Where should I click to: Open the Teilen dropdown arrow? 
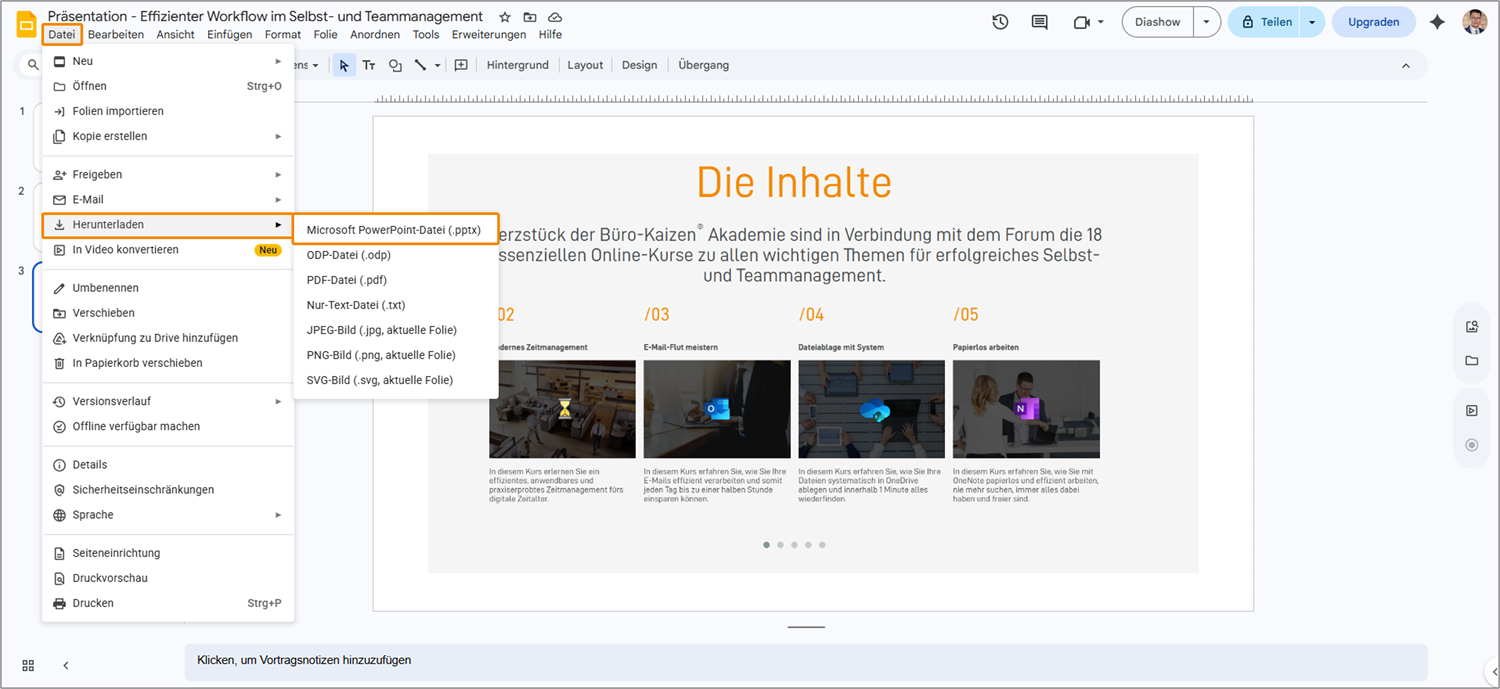tap(1312, 22)
